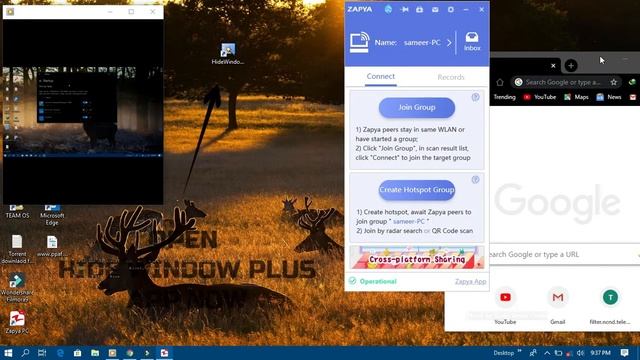The width and height of the screenshot is (640, 360).
Task: Switch to the Records tab in Zapya
Action: 451,77
